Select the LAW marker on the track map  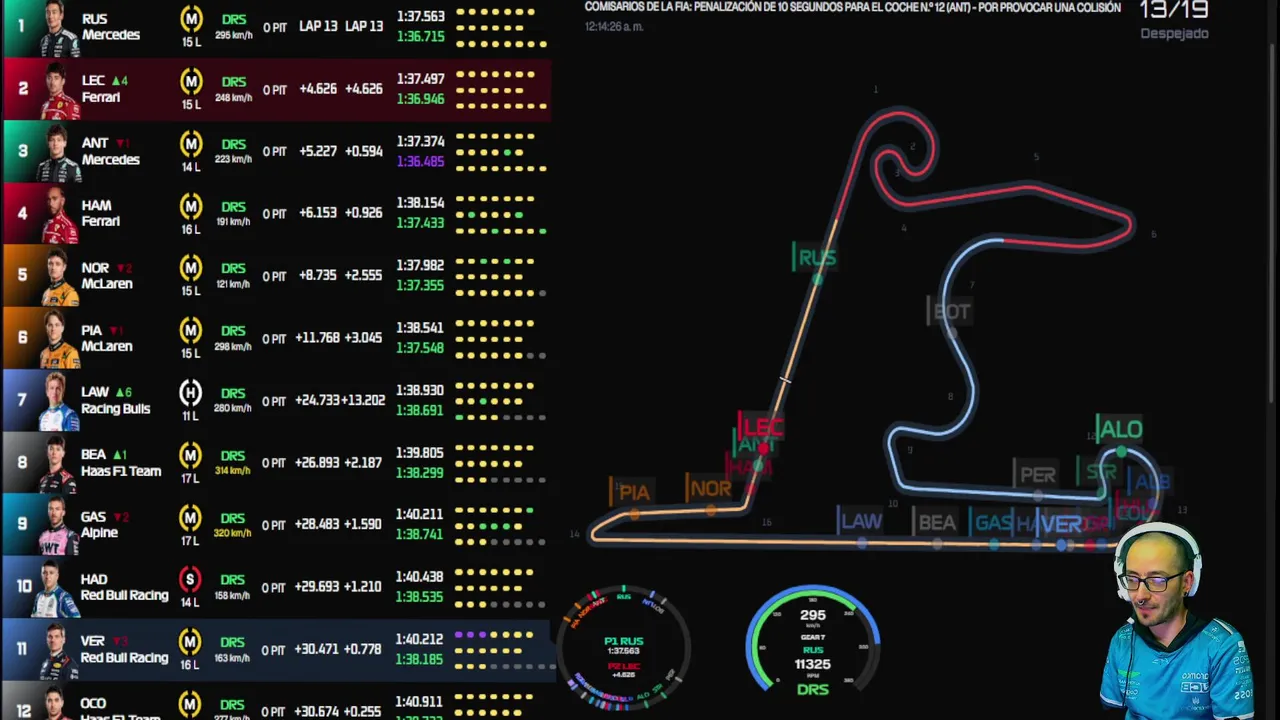pyautogui.click(x=861, y=521)
